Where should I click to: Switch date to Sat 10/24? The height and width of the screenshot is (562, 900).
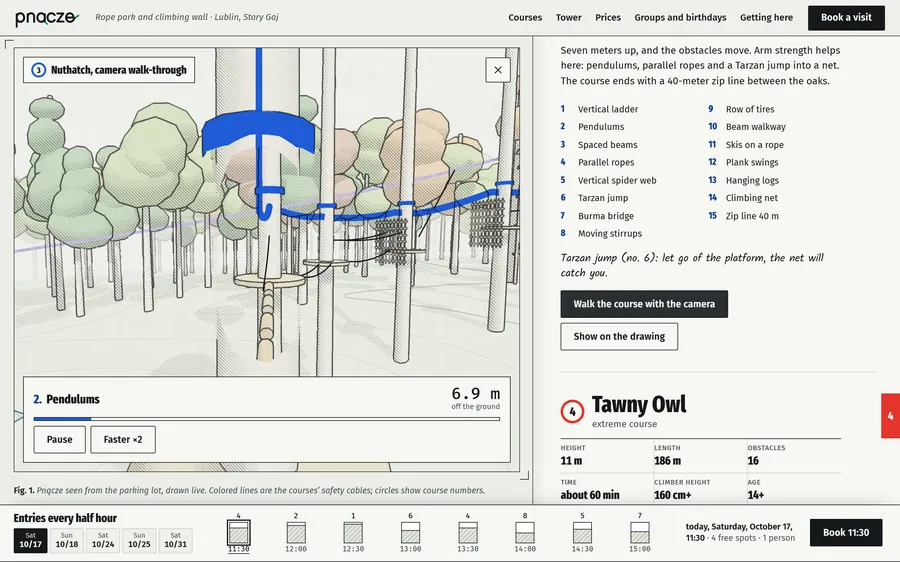coord(103,540)
